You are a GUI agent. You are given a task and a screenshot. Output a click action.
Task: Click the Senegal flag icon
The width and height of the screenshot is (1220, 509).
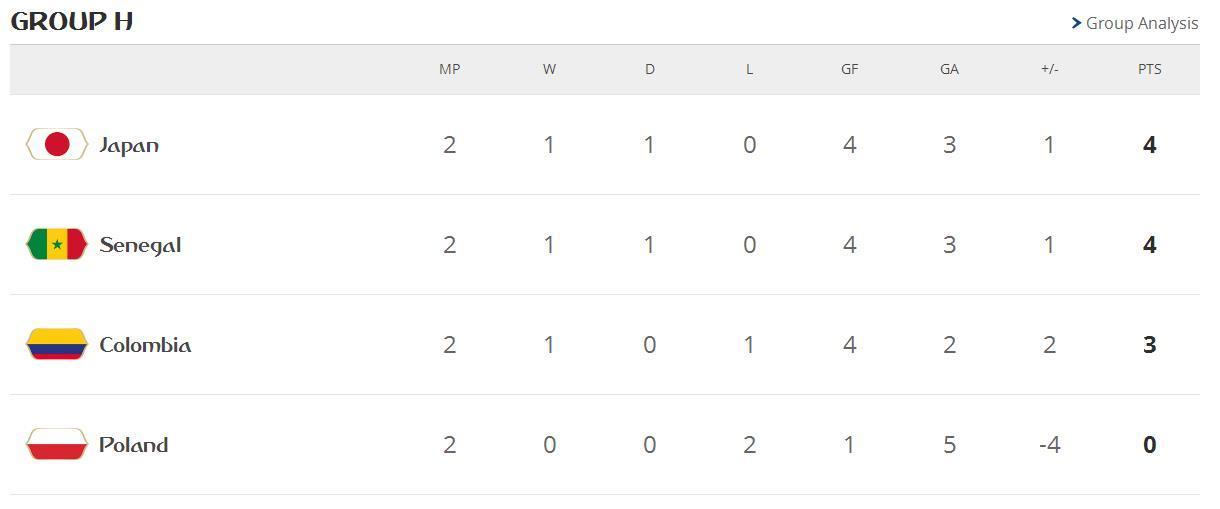[x=57, y=245]
